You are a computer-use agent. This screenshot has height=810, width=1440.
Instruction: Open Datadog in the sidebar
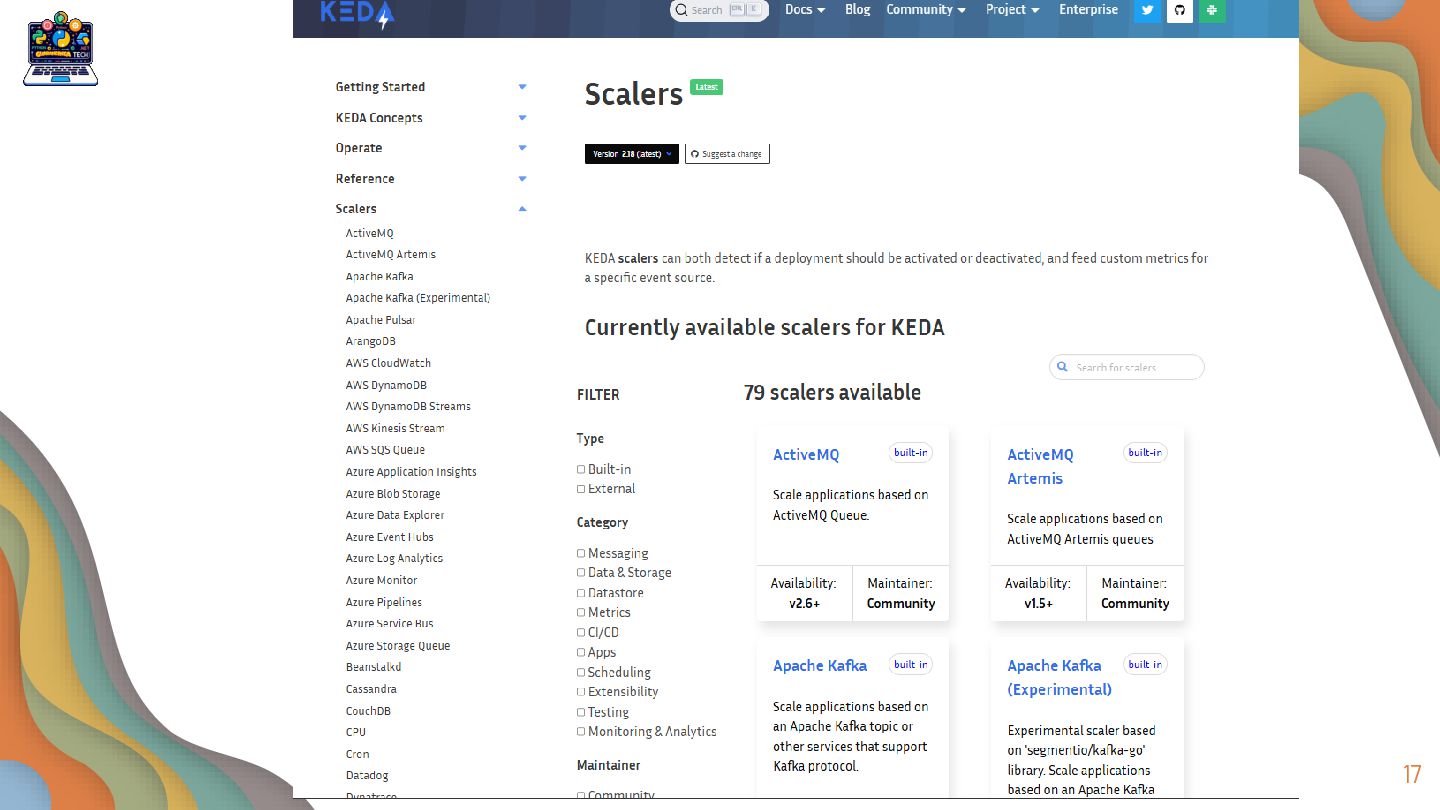[367, 775]
